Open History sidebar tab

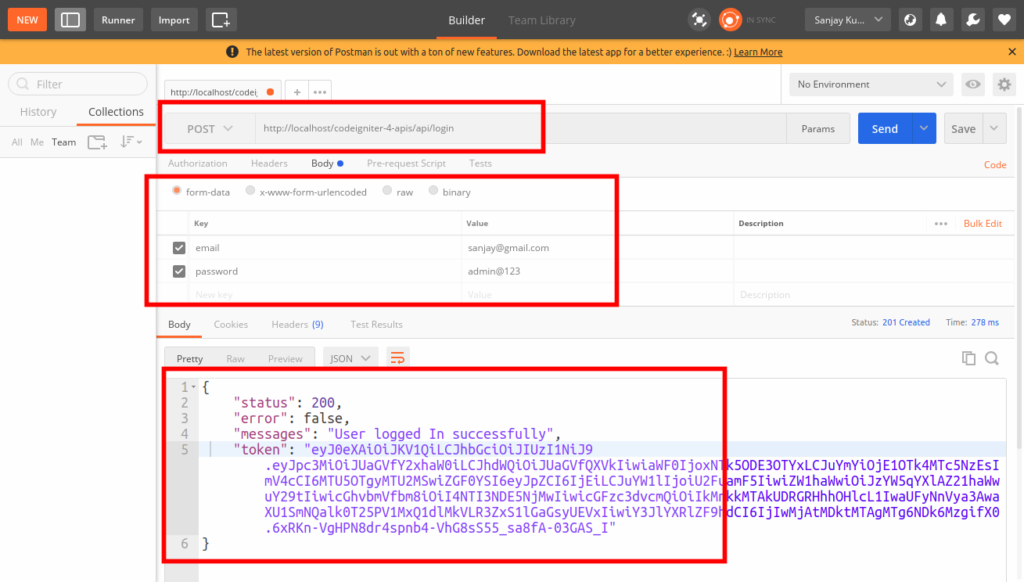[x=38, y=112]
